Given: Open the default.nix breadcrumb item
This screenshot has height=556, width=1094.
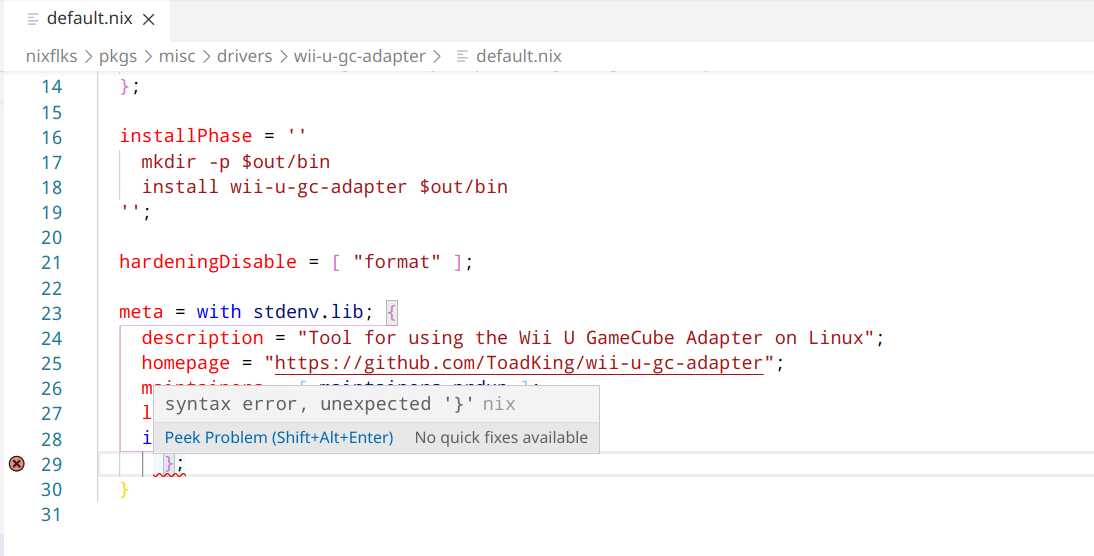Looking at the screenshot, I should coord(518,57).
